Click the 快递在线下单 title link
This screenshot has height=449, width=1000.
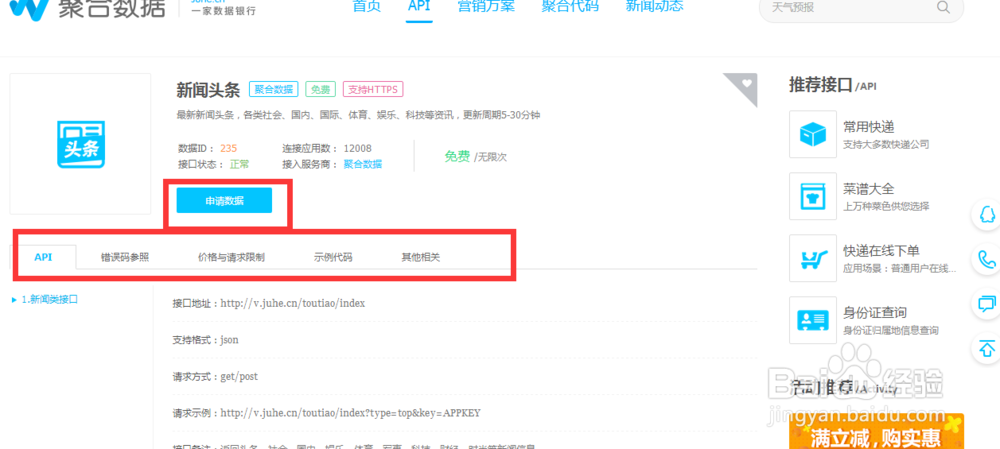click(x=881, y=251)
